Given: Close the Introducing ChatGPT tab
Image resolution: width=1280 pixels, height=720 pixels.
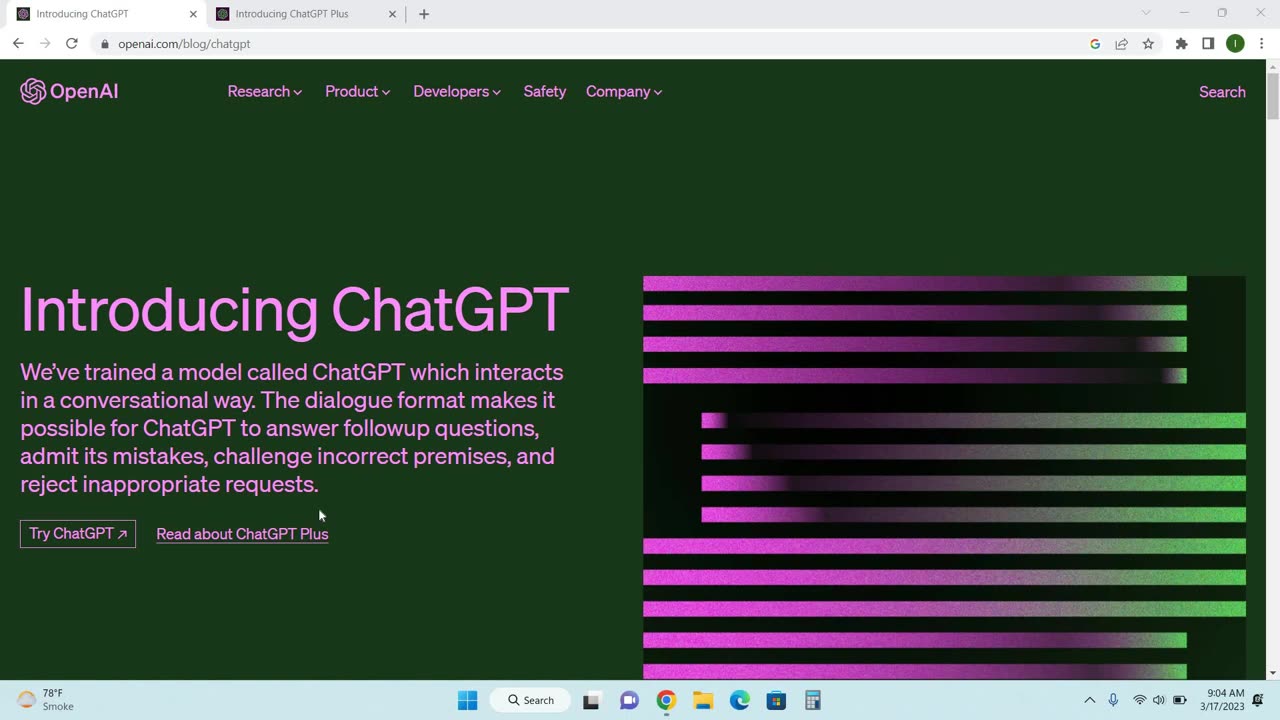Looking at the screenshot, I should tap(193, 14).
